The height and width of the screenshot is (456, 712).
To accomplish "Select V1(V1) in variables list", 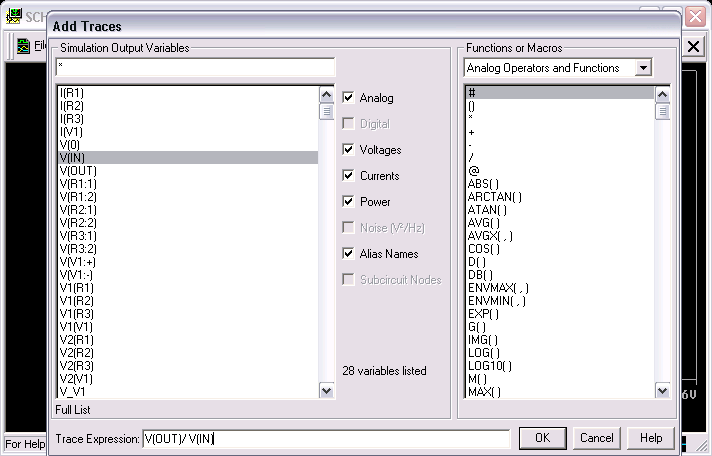I will pos(188,327).
